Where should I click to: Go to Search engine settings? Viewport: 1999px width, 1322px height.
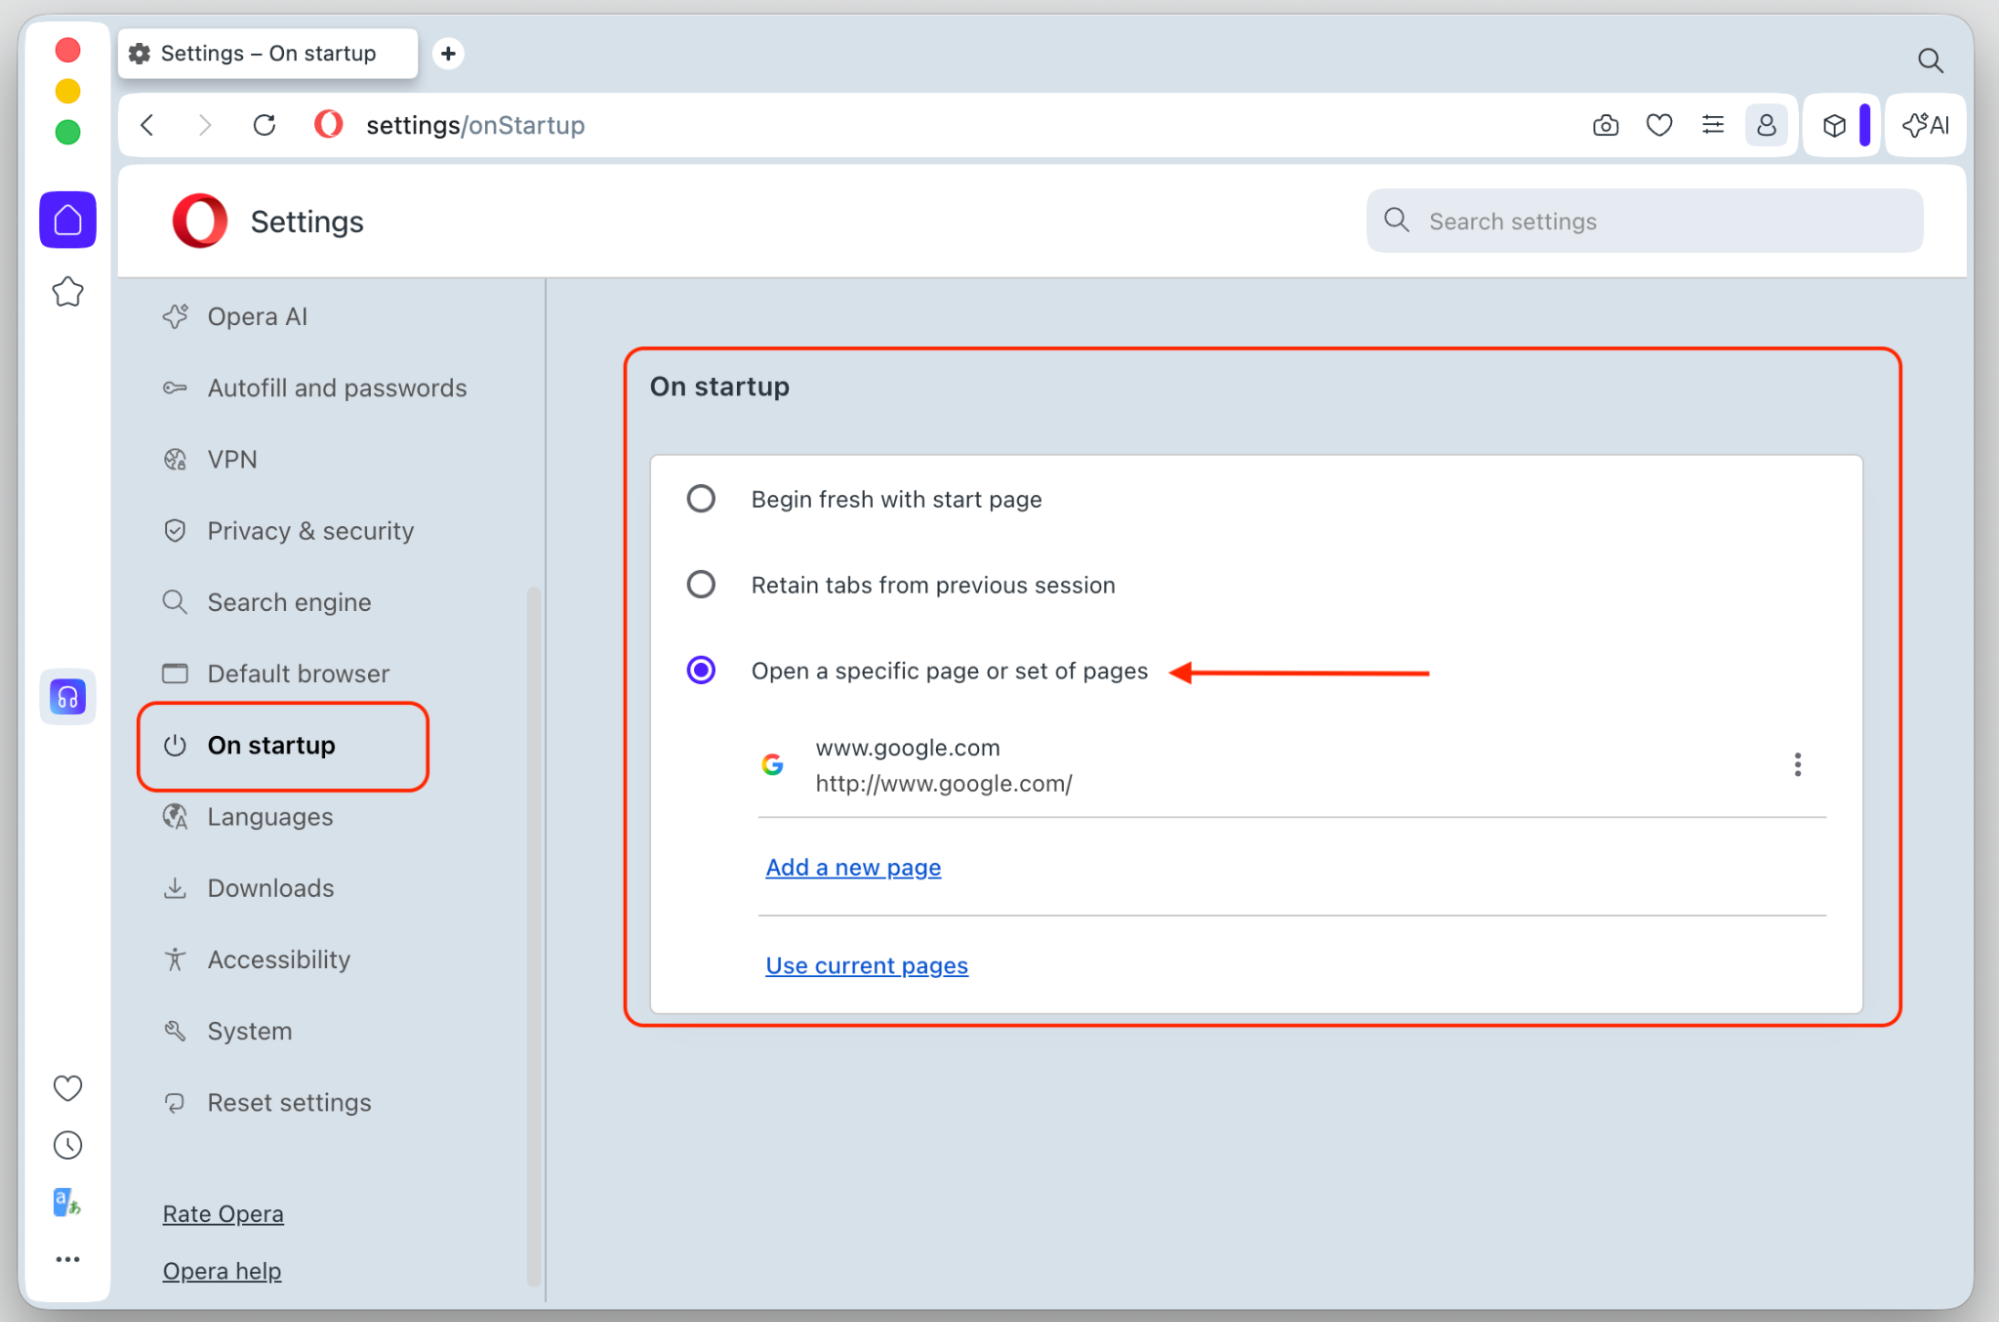(267, 602)
